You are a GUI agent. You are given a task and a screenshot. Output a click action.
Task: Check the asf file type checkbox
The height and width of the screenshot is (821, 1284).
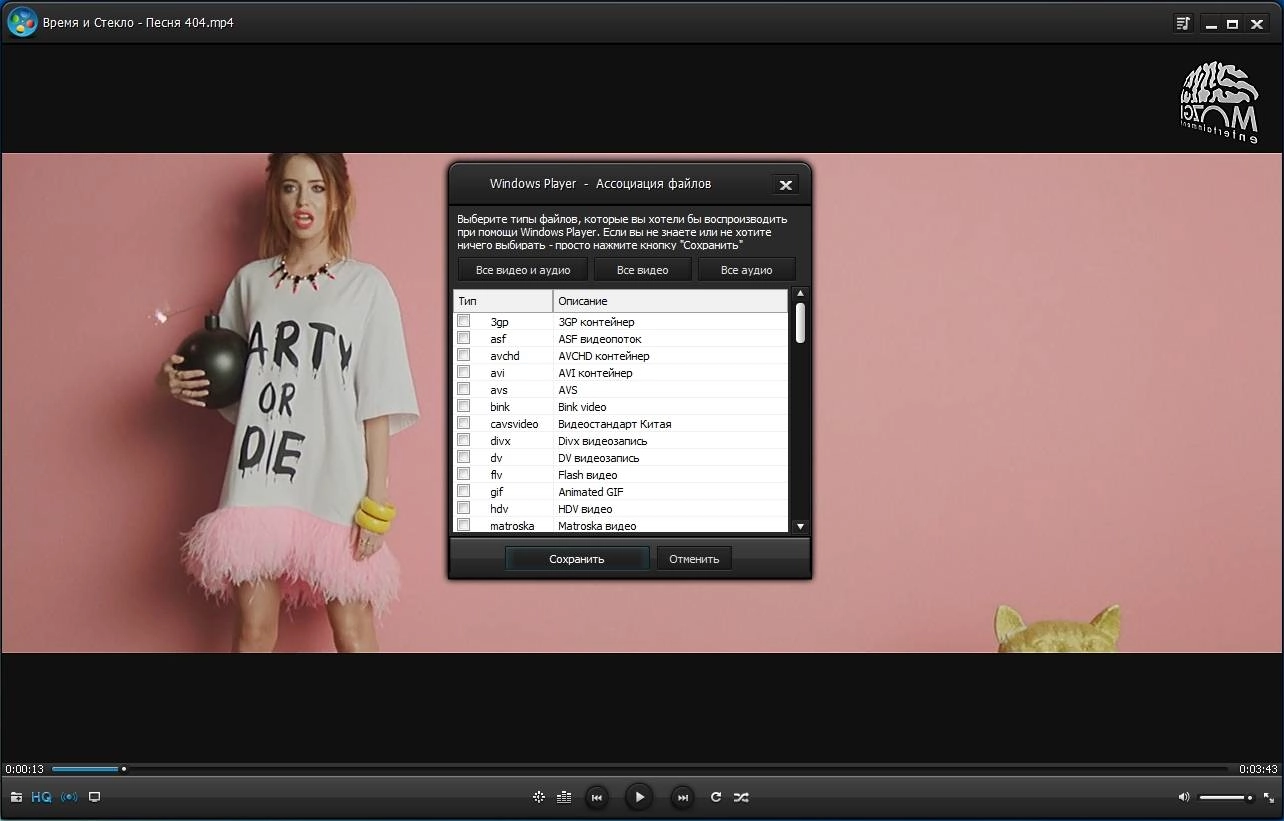click(x=464, y=338)
